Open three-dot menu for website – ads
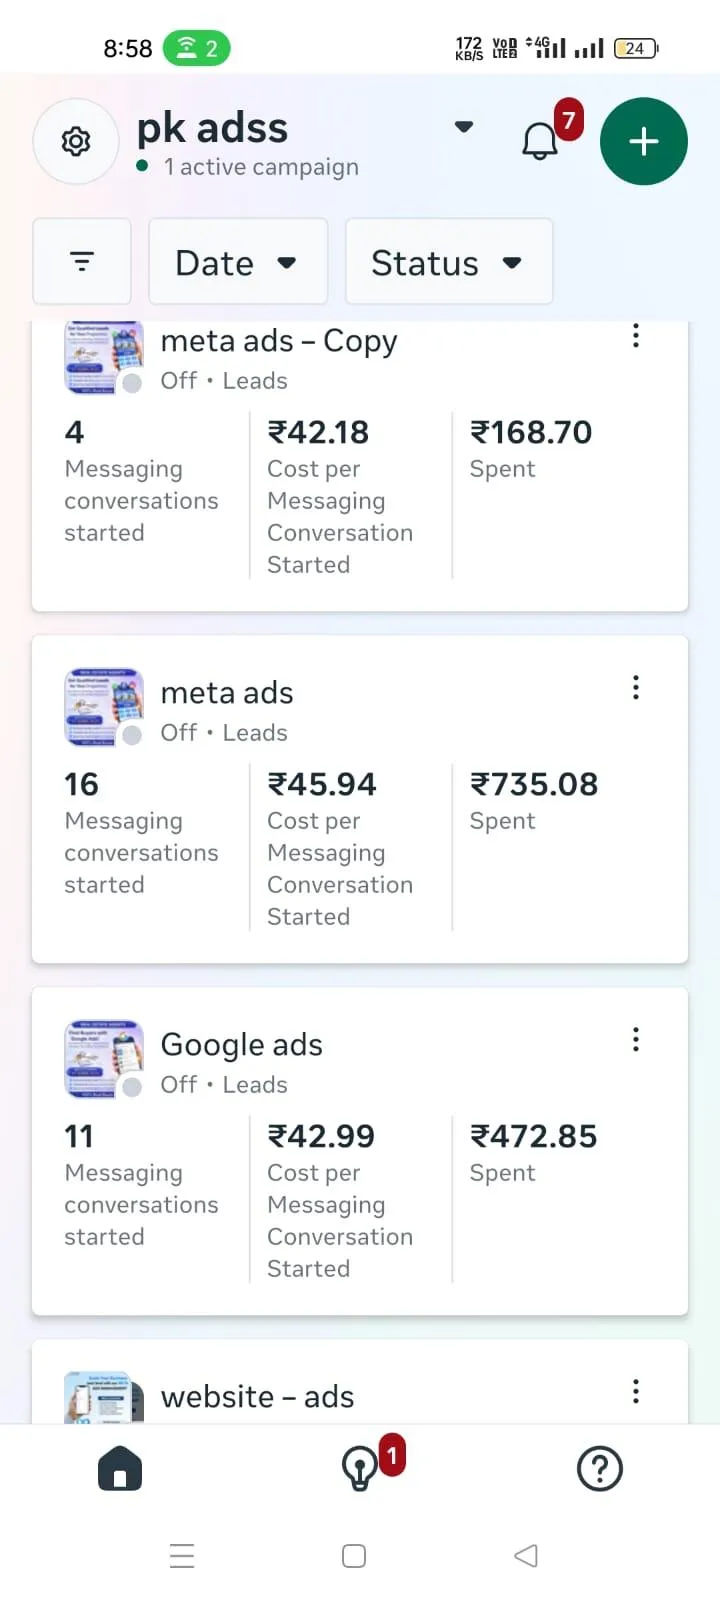This screenshot has height=1600, width=720. click(x=635, y=1392)
